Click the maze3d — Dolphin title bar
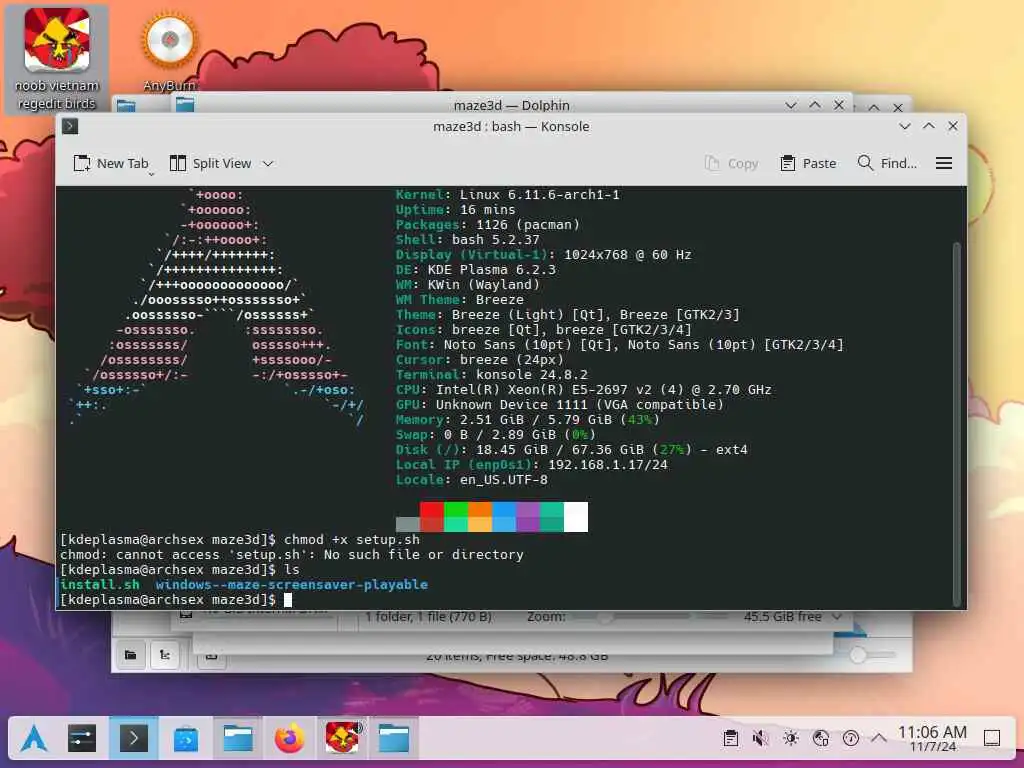This screenshot has height=768, width=1024. [511, 105]
